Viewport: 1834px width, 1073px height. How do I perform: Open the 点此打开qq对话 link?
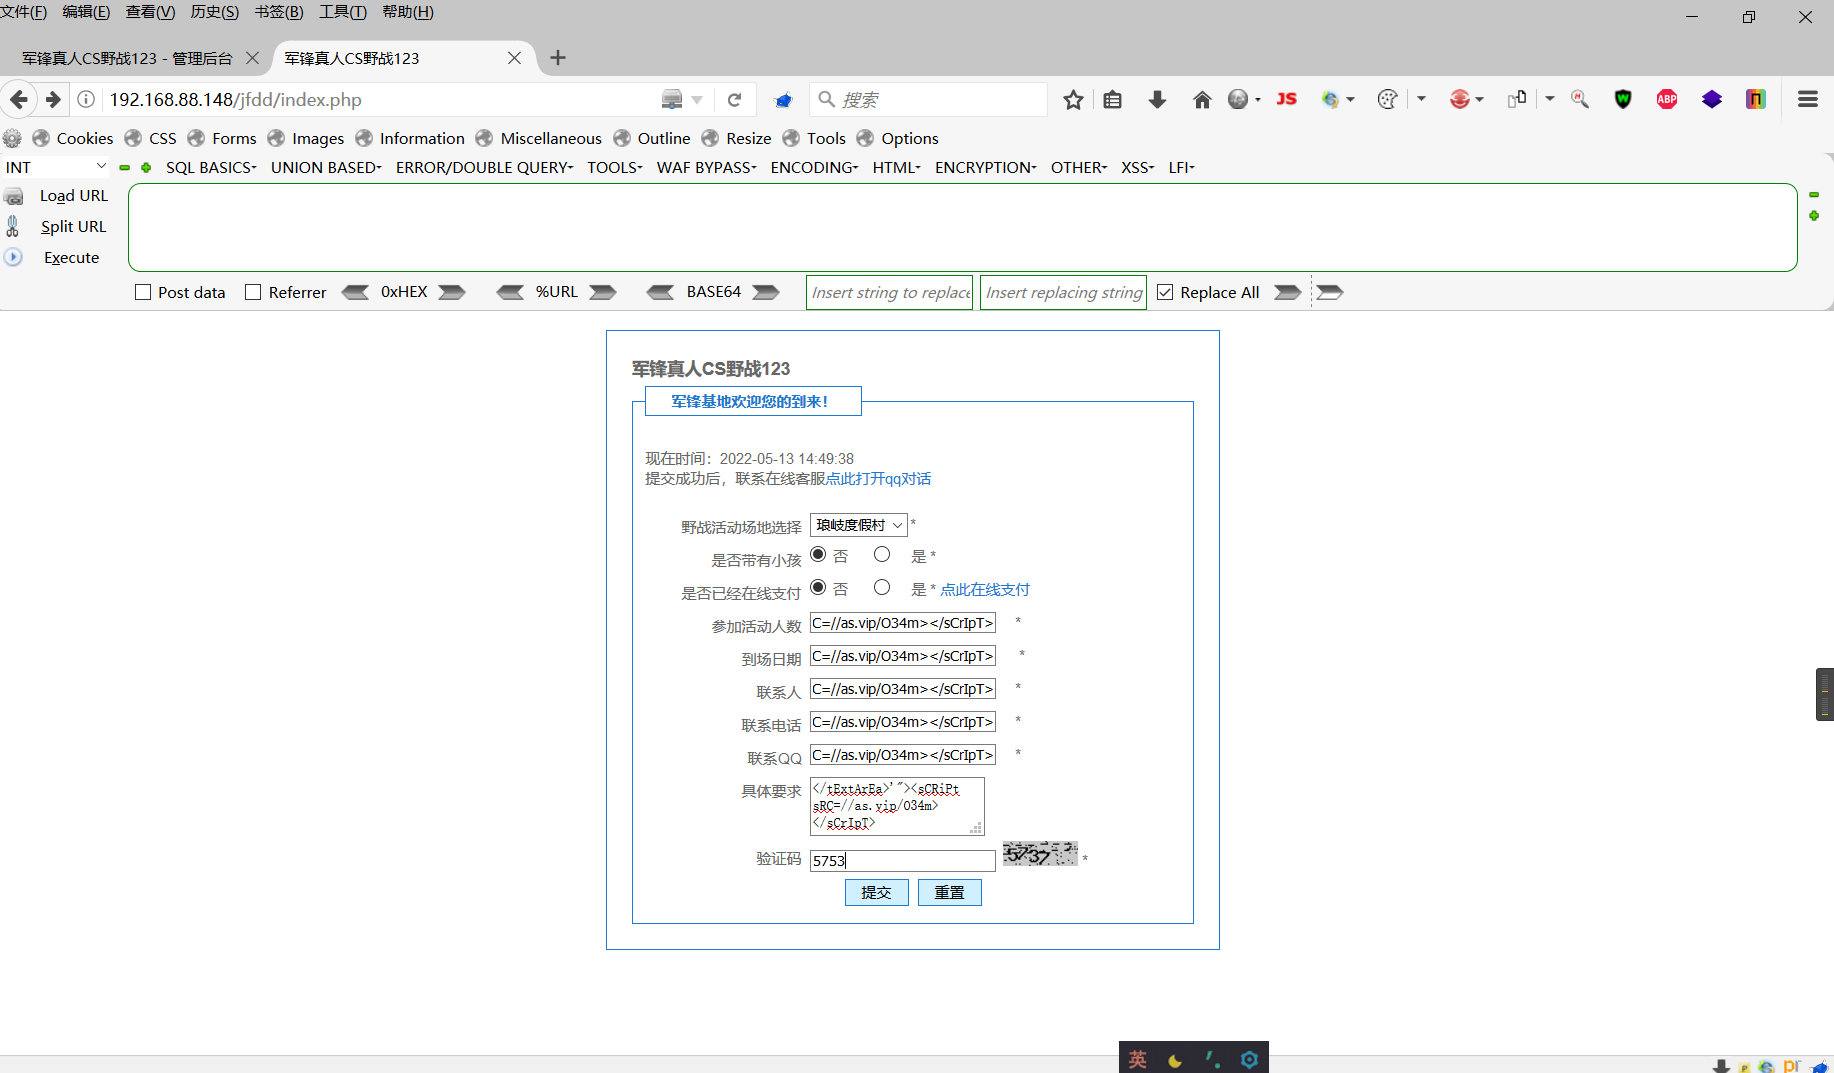[878, 479]
